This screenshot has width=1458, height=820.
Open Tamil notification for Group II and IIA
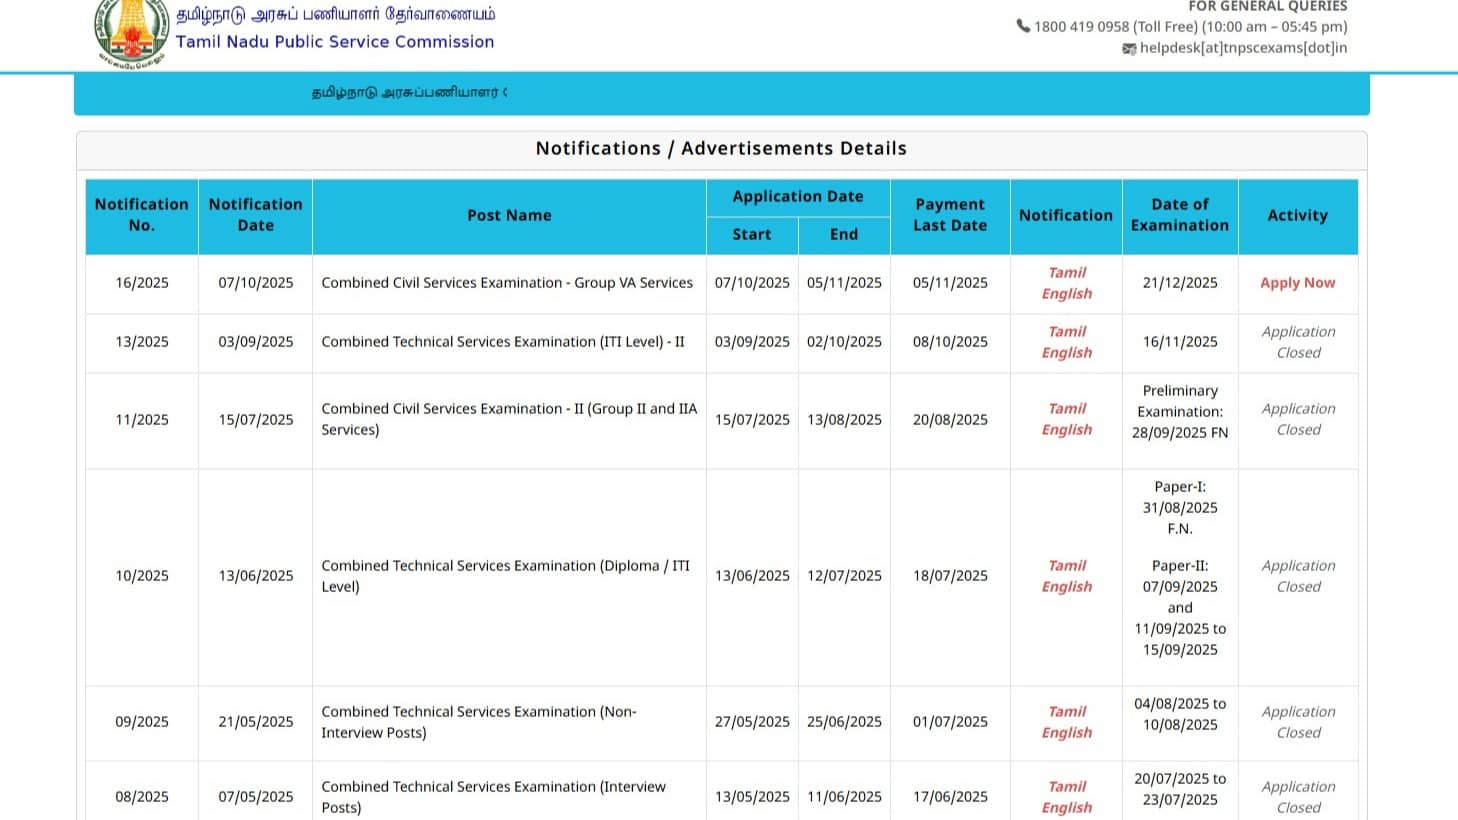click(1066, 408)
